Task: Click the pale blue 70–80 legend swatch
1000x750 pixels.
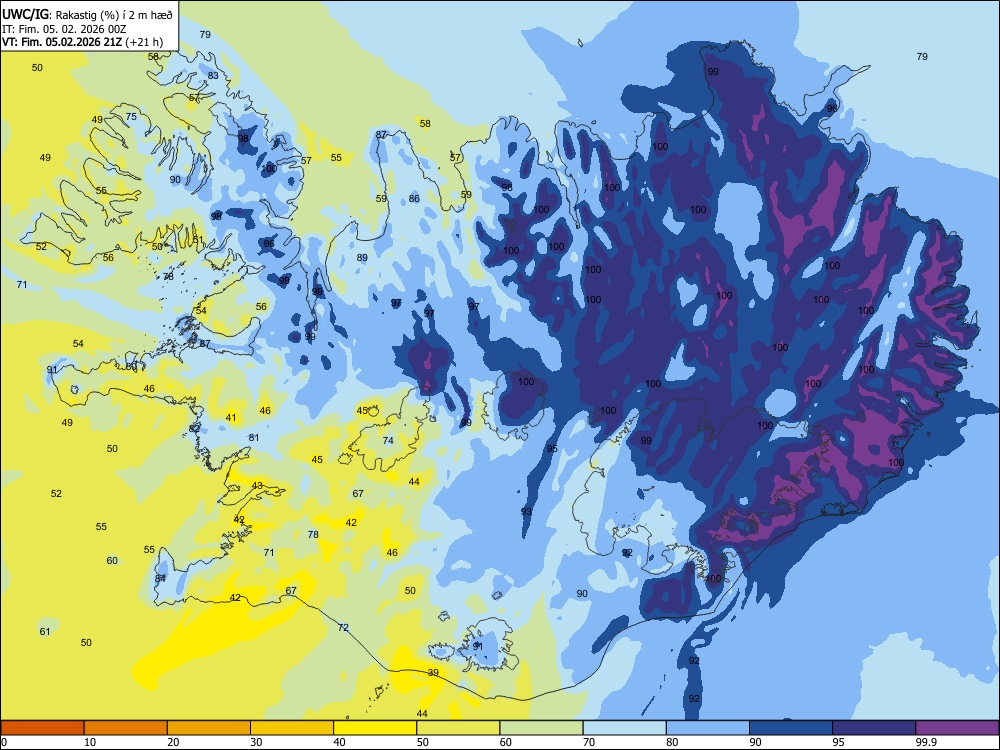Action: tap(624, 728)
